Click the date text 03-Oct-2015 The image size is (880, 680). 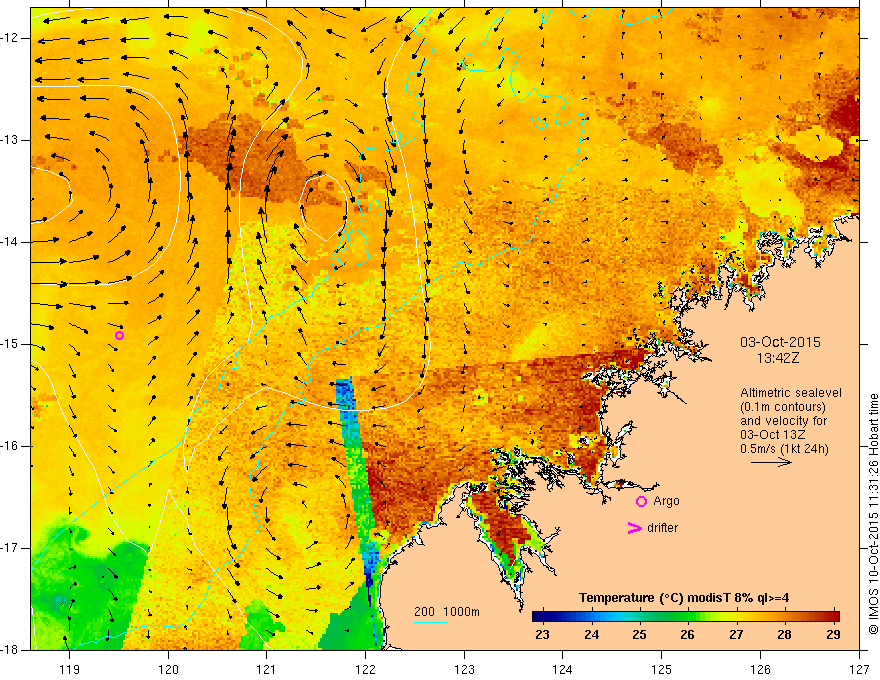(x=780, y=342)
